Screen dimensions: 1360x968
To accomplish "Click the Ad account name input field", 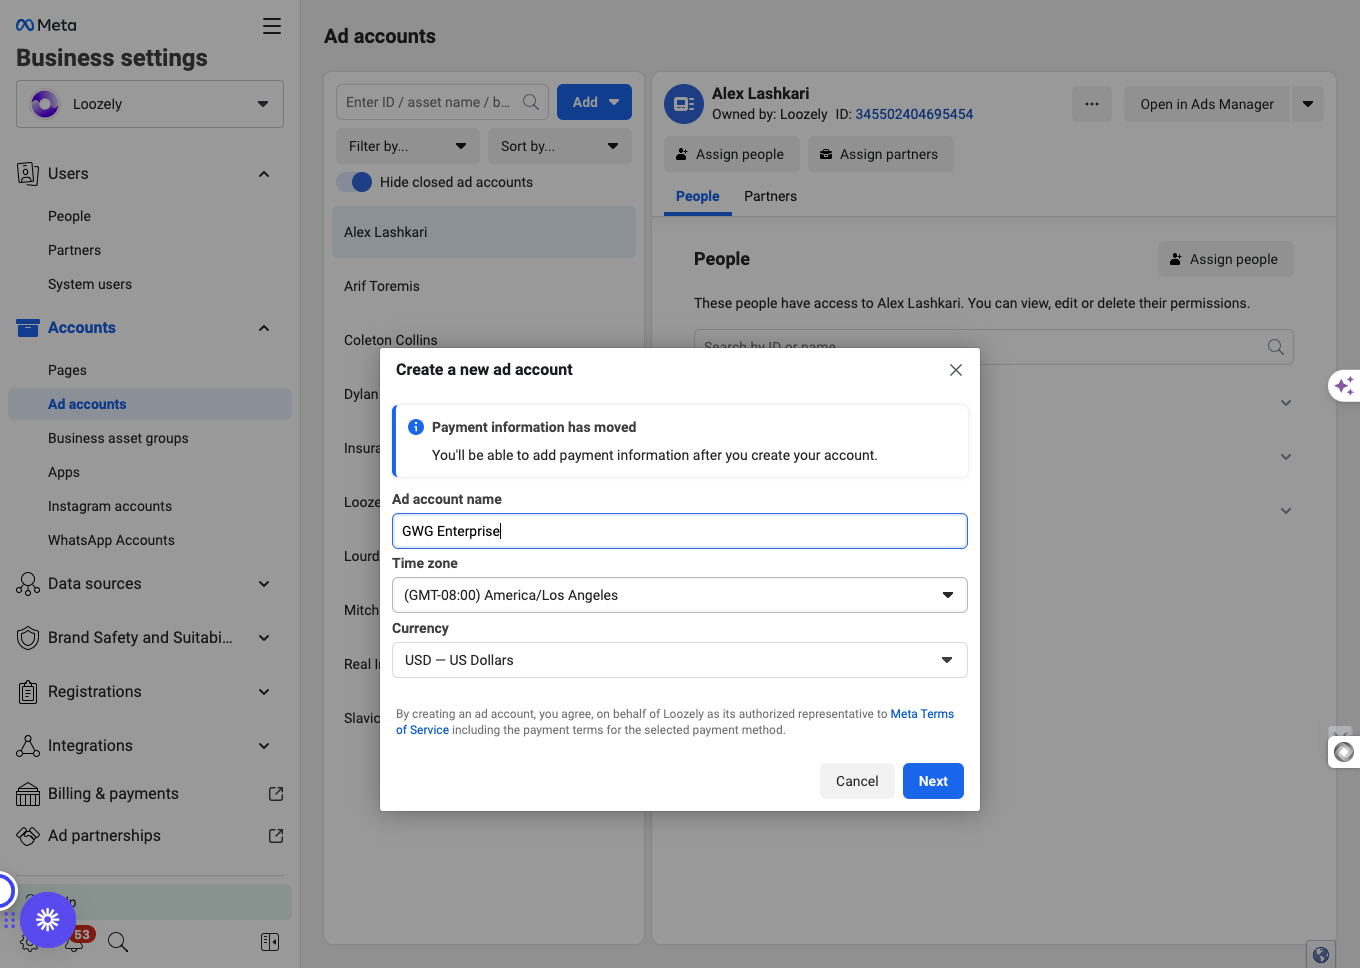I will point(680,531).
